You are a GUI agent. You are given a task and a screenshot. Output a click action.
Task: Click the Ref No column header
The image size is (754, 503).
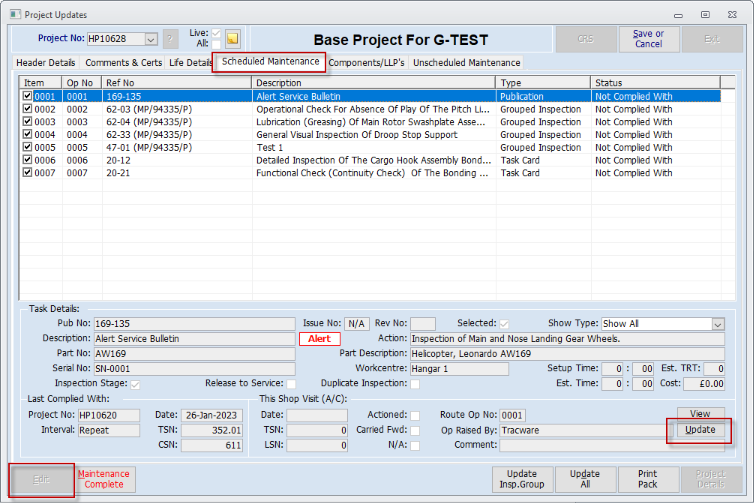click(x=176, y=83)
